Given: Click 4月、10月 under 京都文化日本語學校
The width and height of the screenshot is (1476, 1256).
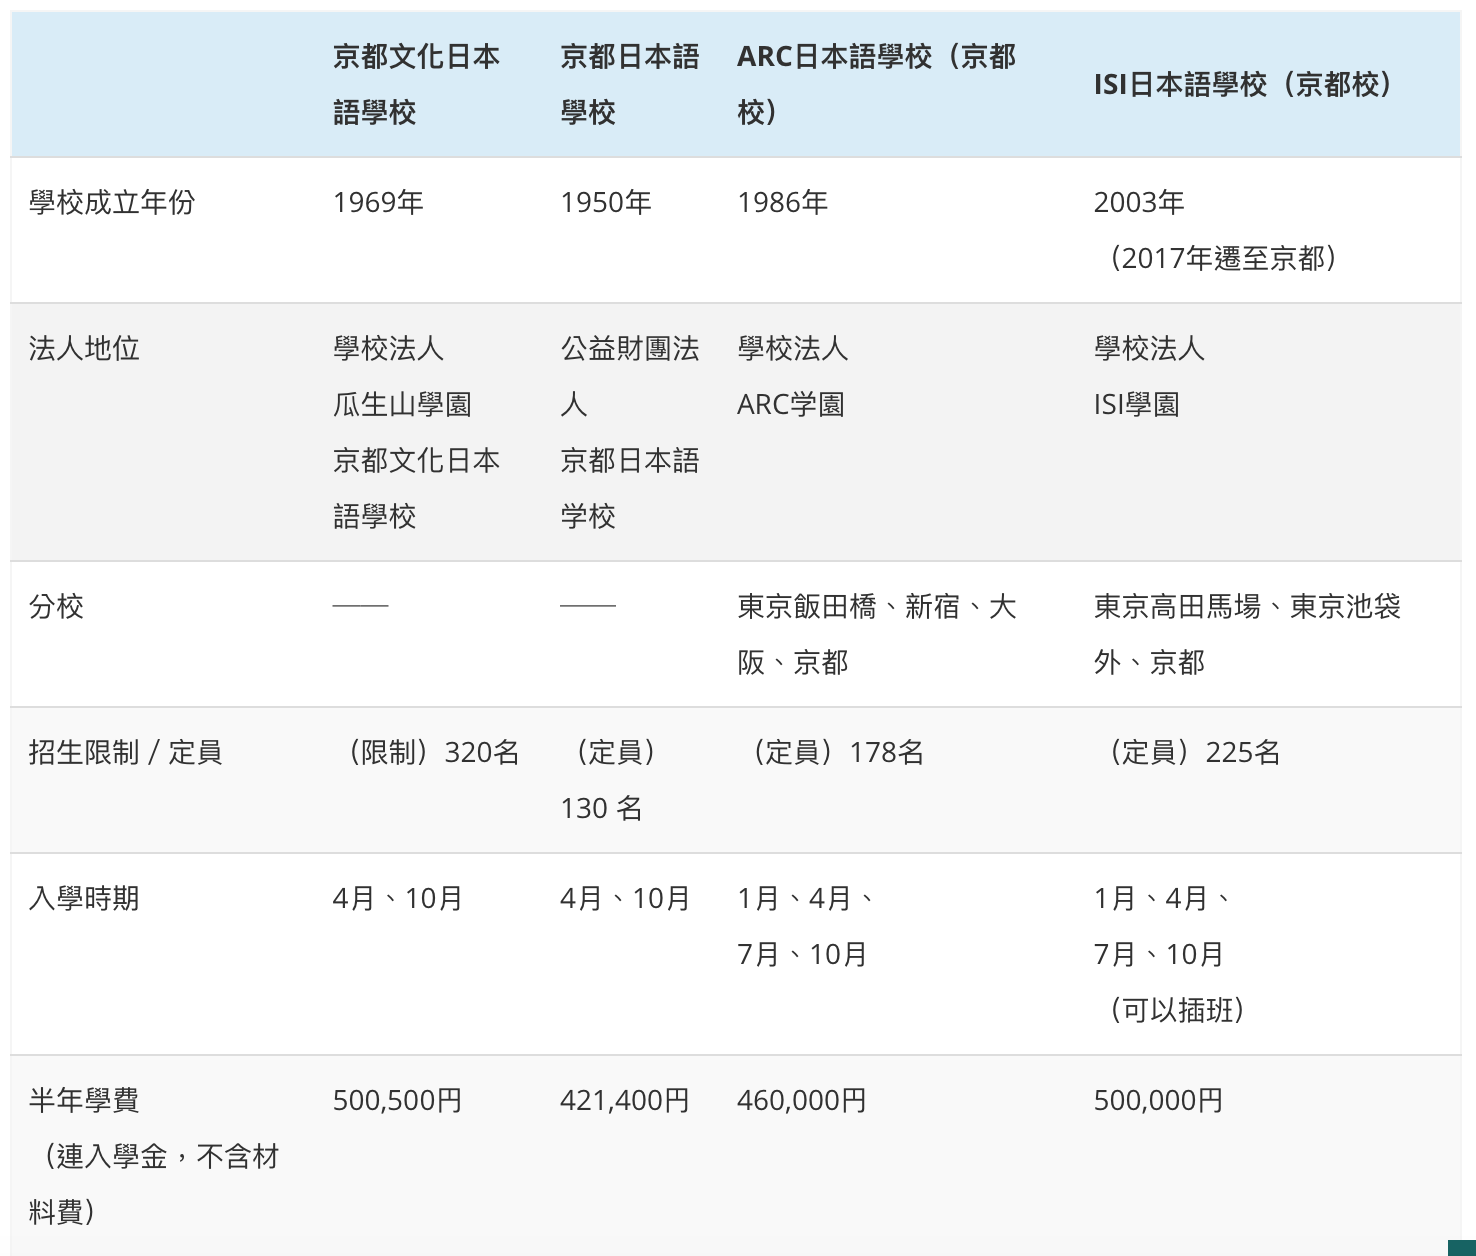Looking at the screenshot, I should (397, 899).
